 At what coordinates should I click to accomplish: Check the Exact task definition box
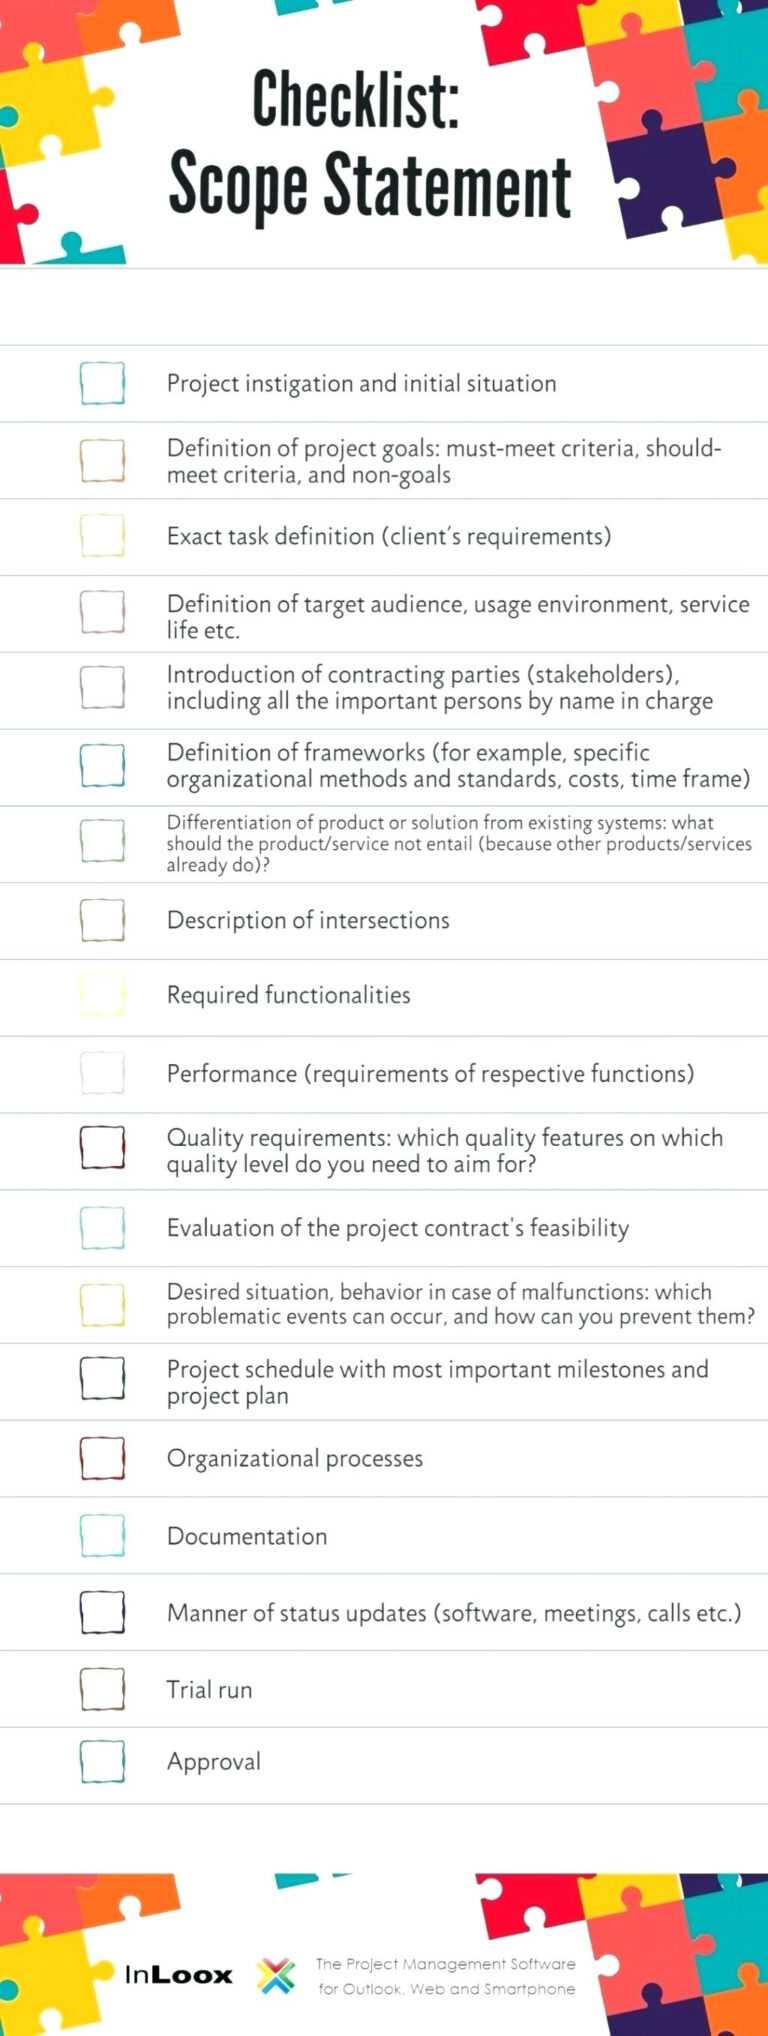coord(102,536)
